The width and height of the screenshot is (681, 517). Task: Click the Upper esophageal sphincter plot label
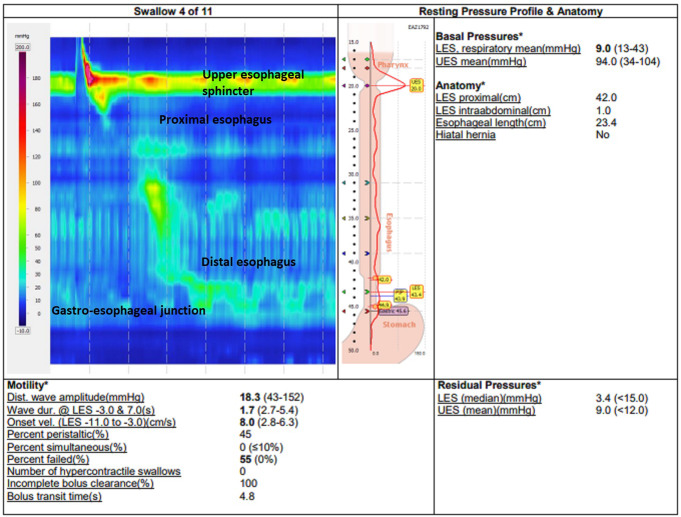click(x=253, y=83)
